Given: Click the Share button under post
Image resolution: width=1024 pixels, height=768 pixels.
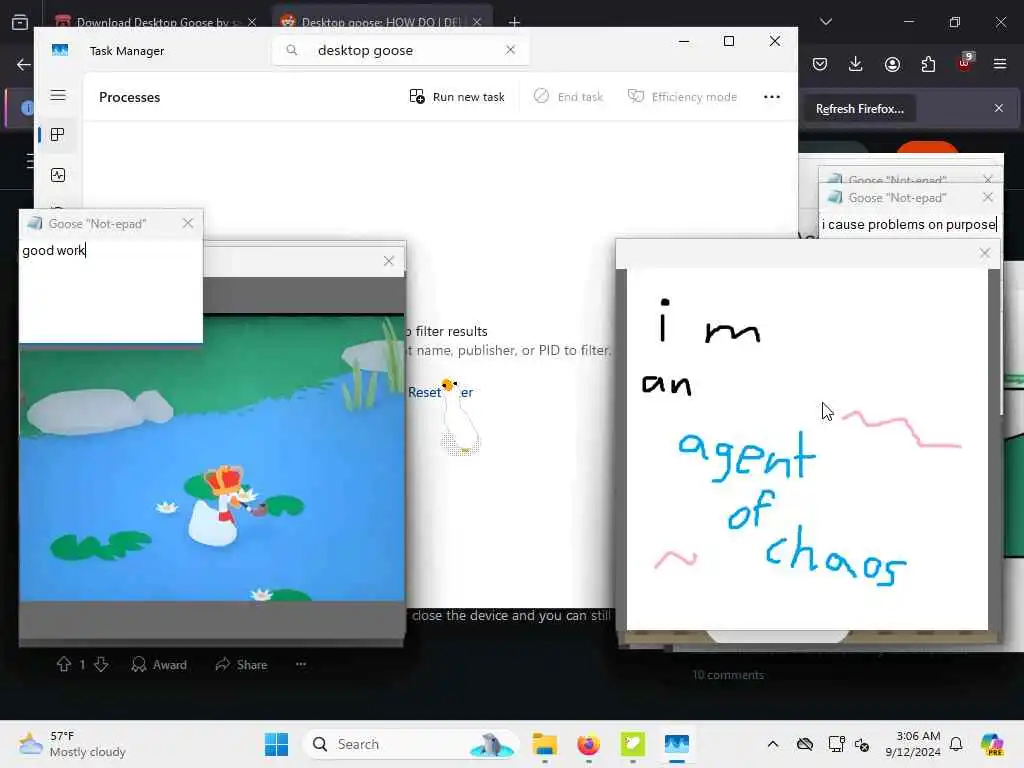Looking at the screenshot, I should tap(241, 664).
